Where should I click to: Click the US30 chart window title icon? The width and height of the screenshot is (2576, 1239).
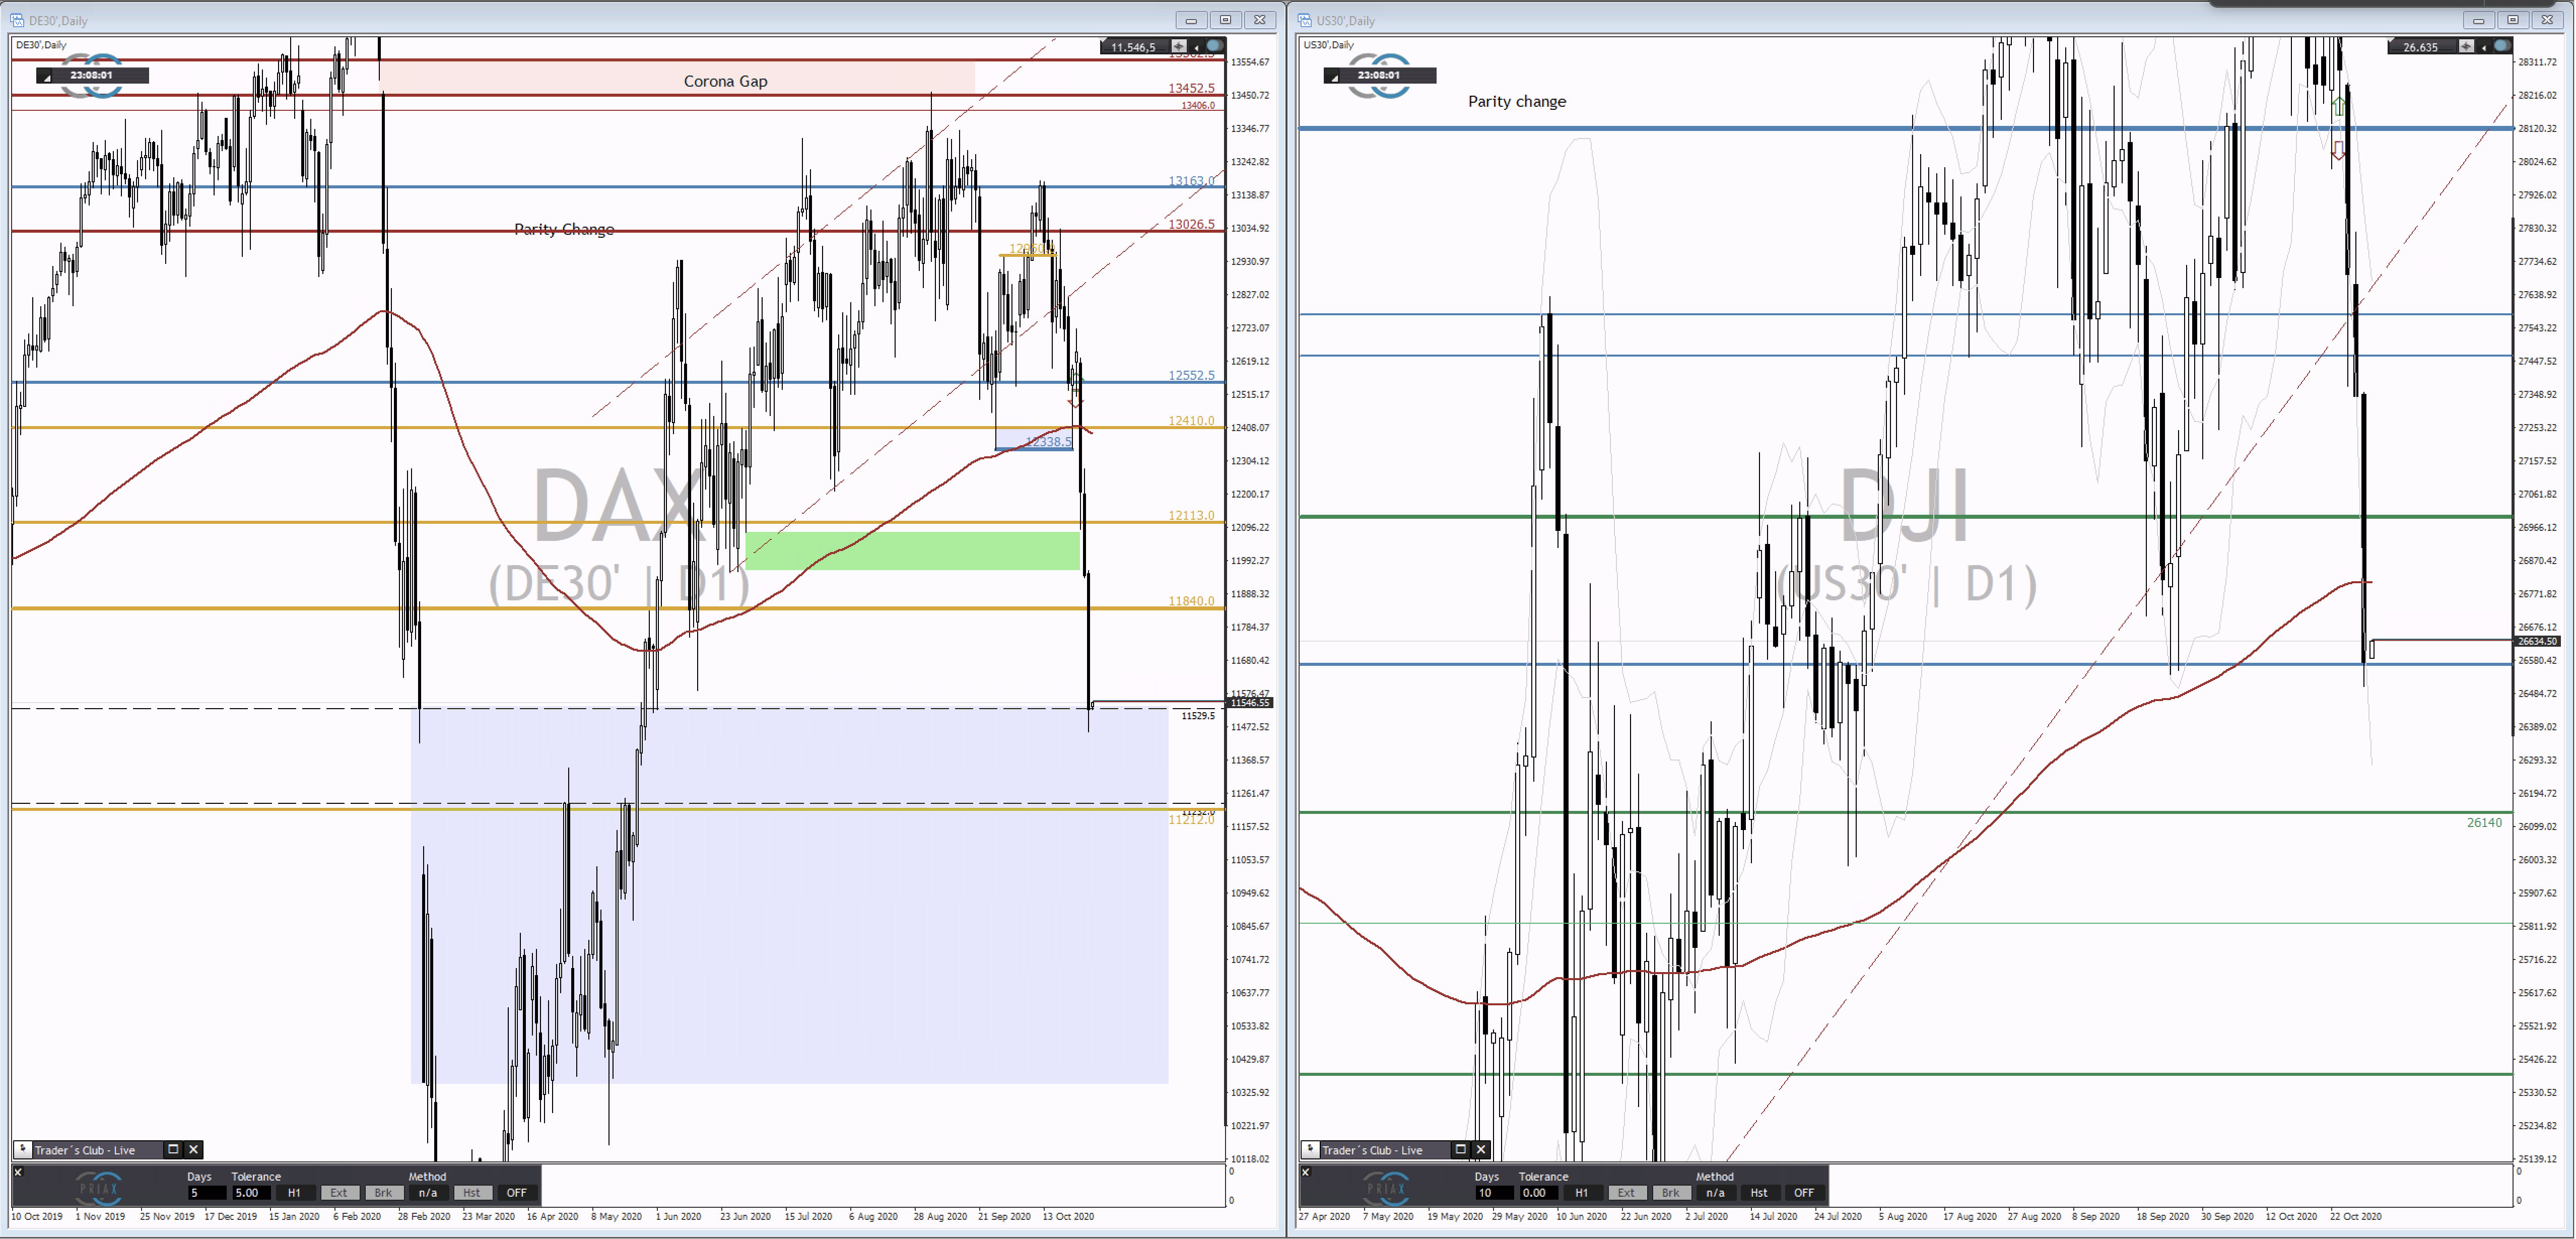1305,20
